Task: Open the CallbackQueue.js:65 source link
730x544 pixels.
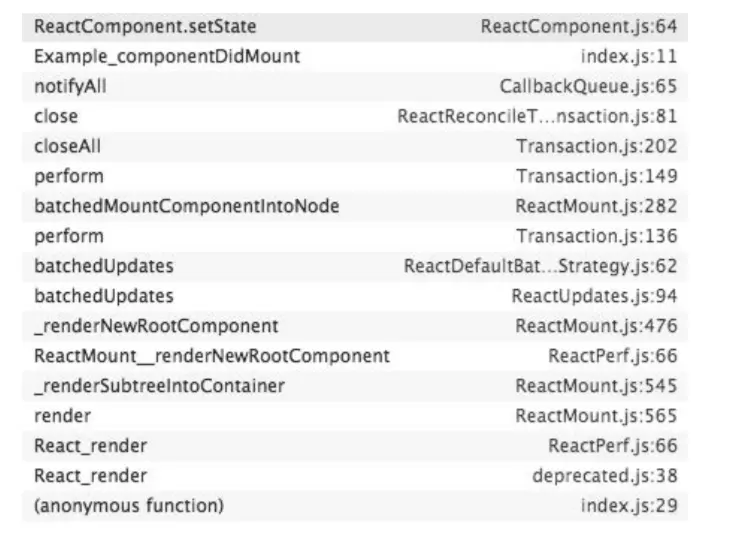Action: (x=588, y=86)
